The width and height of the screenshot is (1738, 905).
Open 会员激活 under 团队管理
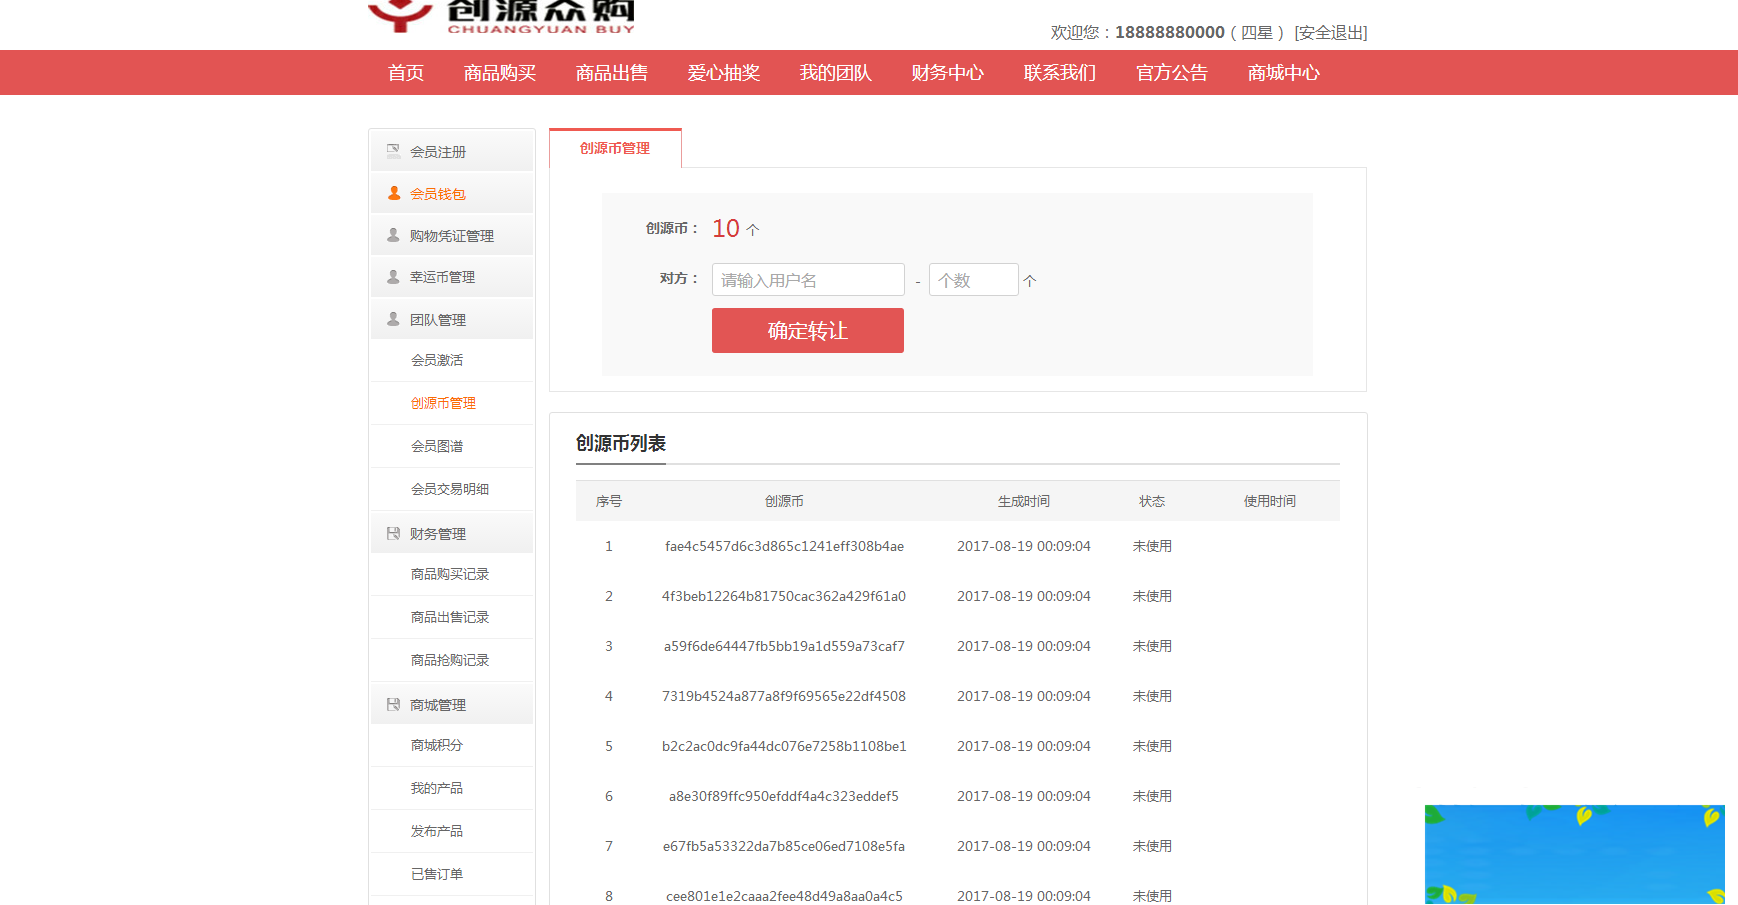(x=437, y=360)
